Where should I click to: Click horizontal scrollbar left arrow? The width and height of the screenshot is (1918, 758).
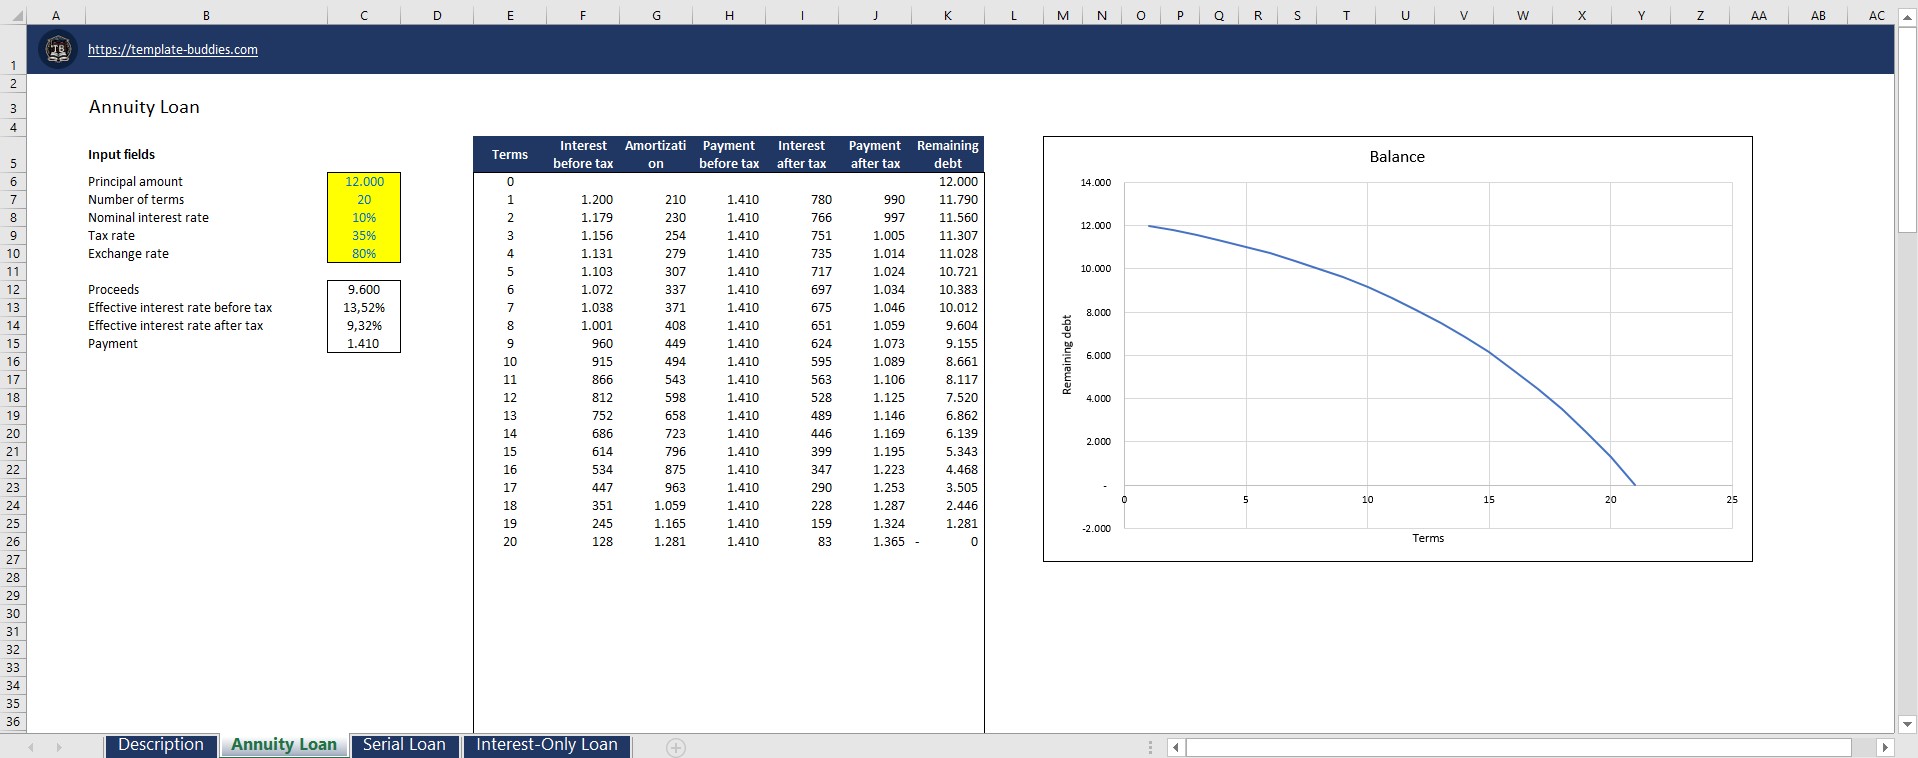point(1176,747)
